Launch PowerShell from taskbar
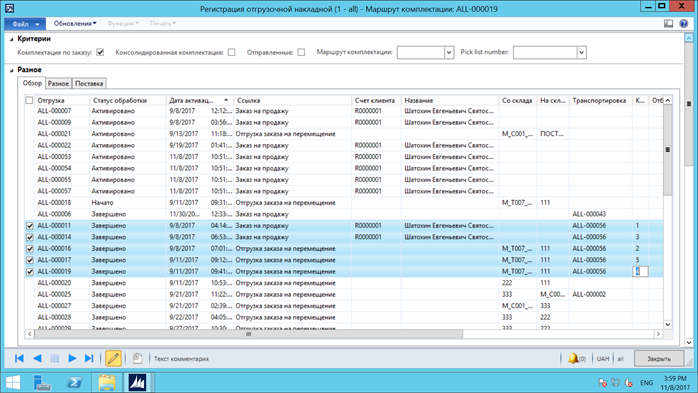 click(74, 382)
